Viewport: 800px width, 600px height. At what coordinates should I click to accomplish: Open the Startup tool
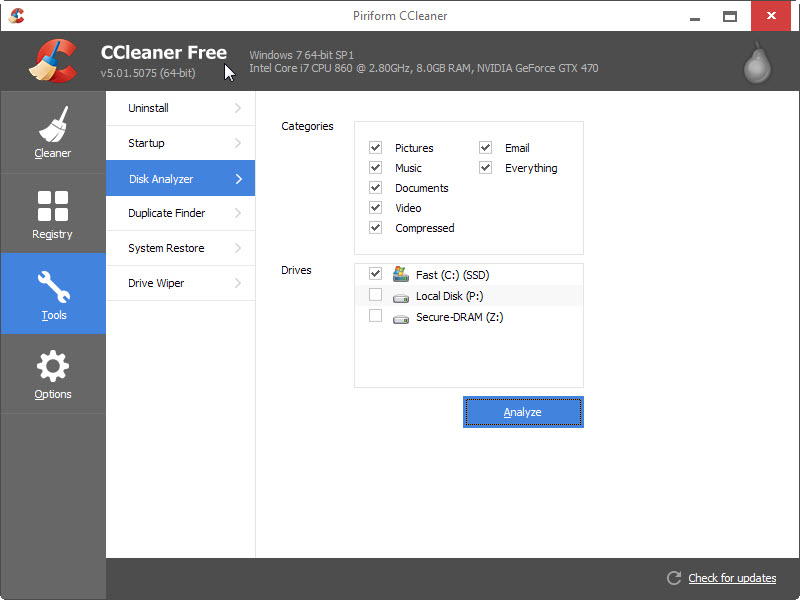point(181,143)
